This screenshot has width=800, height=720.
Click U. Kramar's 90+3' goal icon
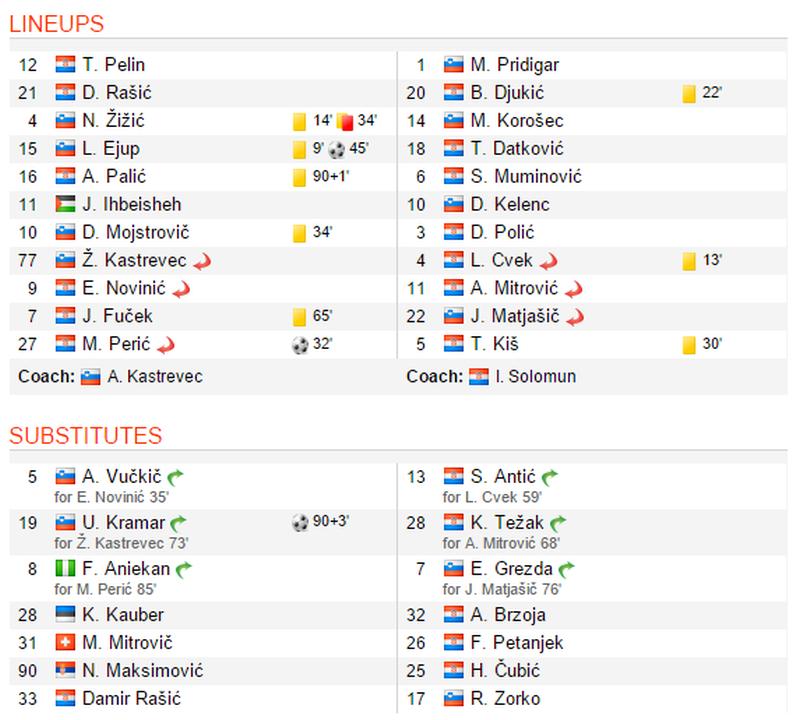point(300,522)
